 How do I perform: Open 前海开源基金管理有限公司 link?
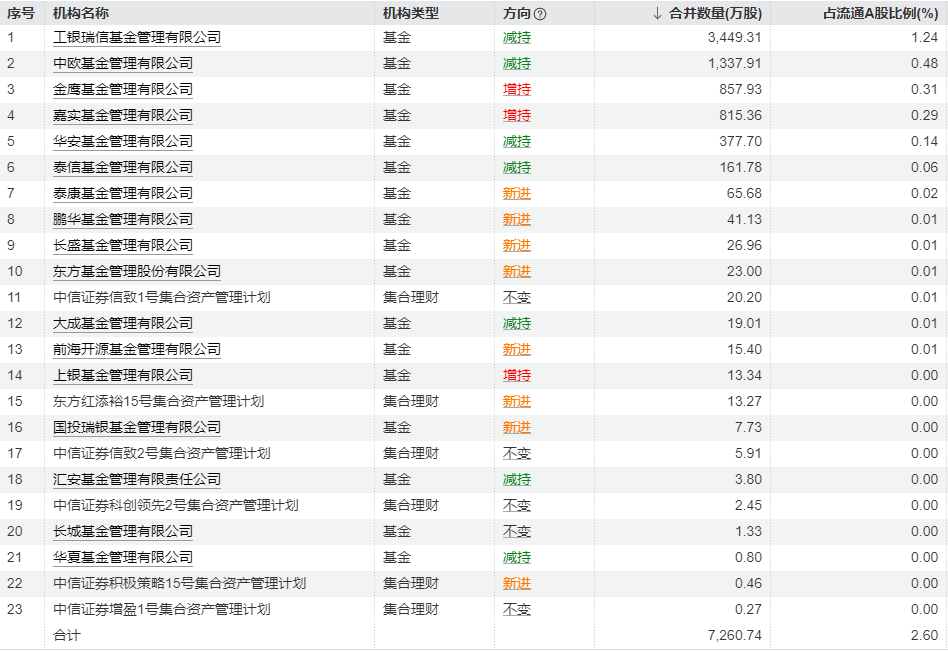click(137, 350)
